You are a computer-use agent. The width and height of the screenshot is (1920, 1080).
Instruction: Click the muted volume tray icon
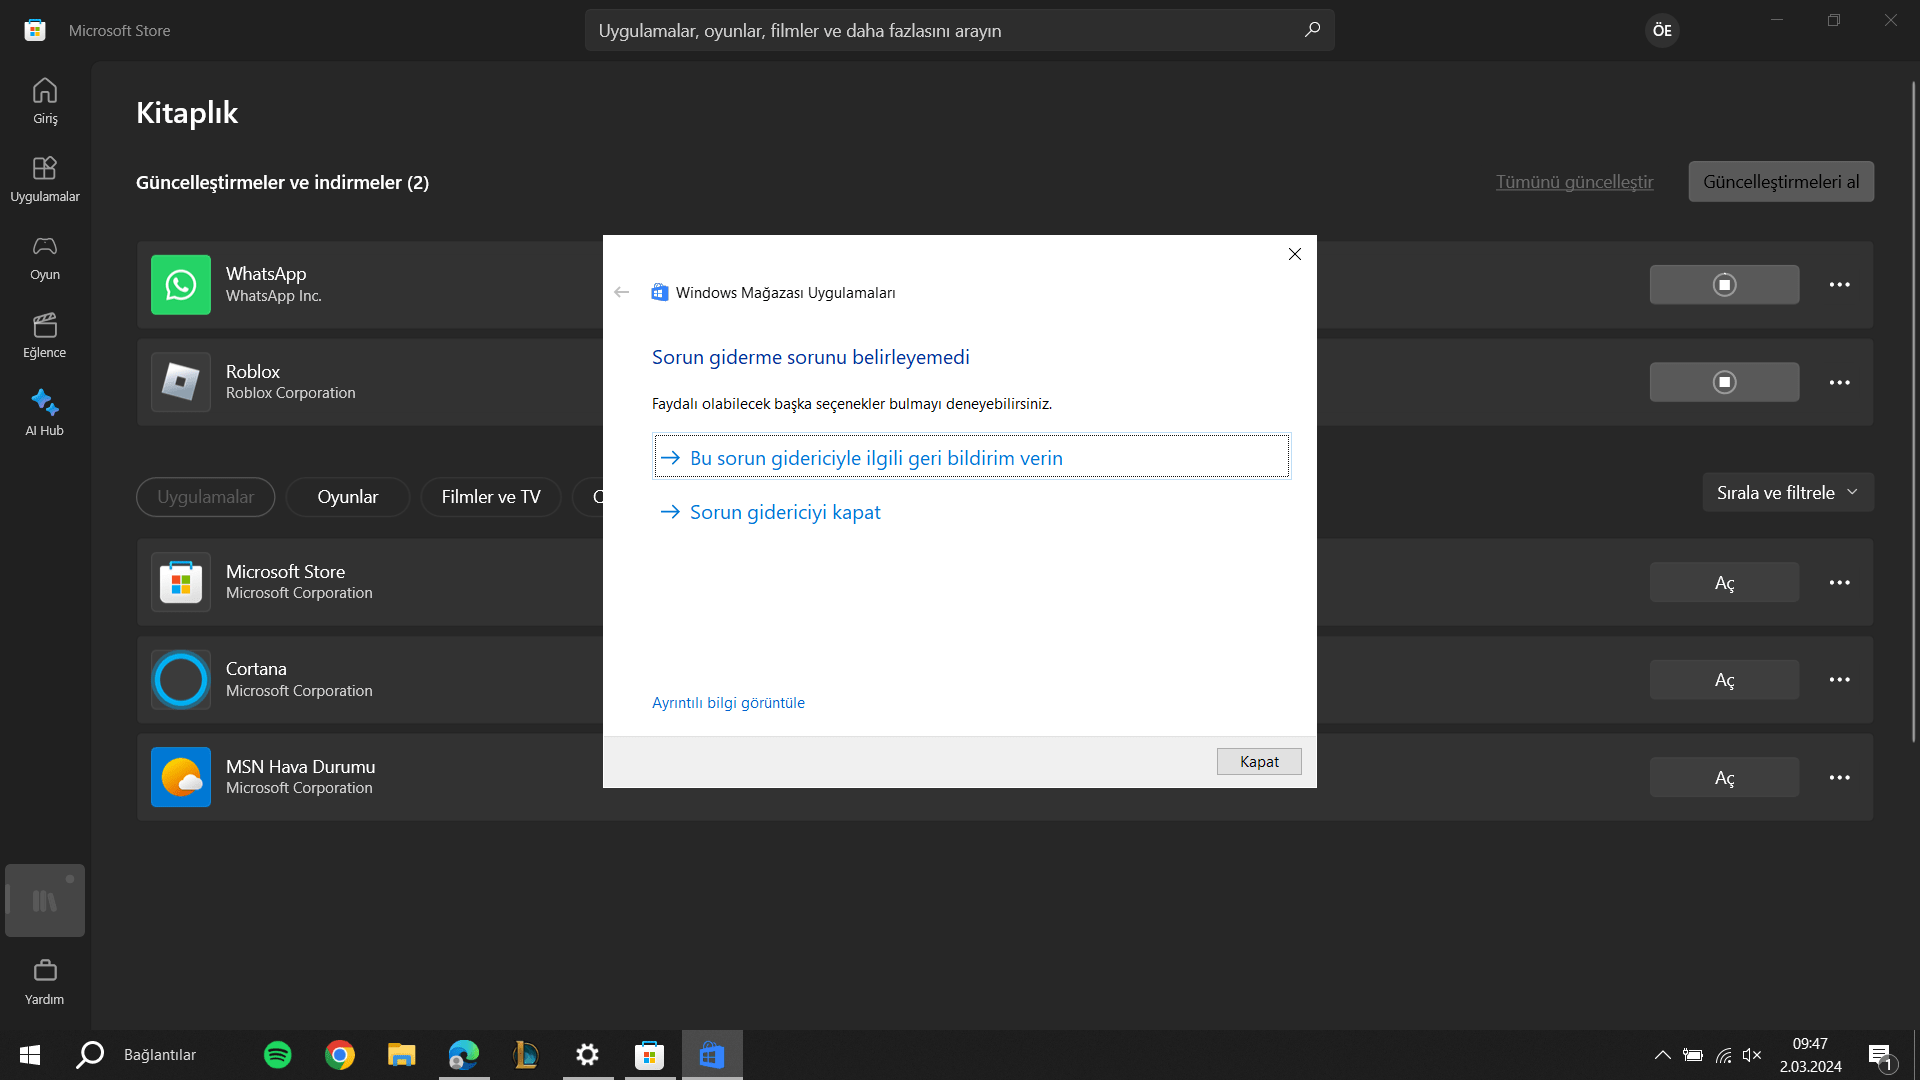[1752, 1055]
